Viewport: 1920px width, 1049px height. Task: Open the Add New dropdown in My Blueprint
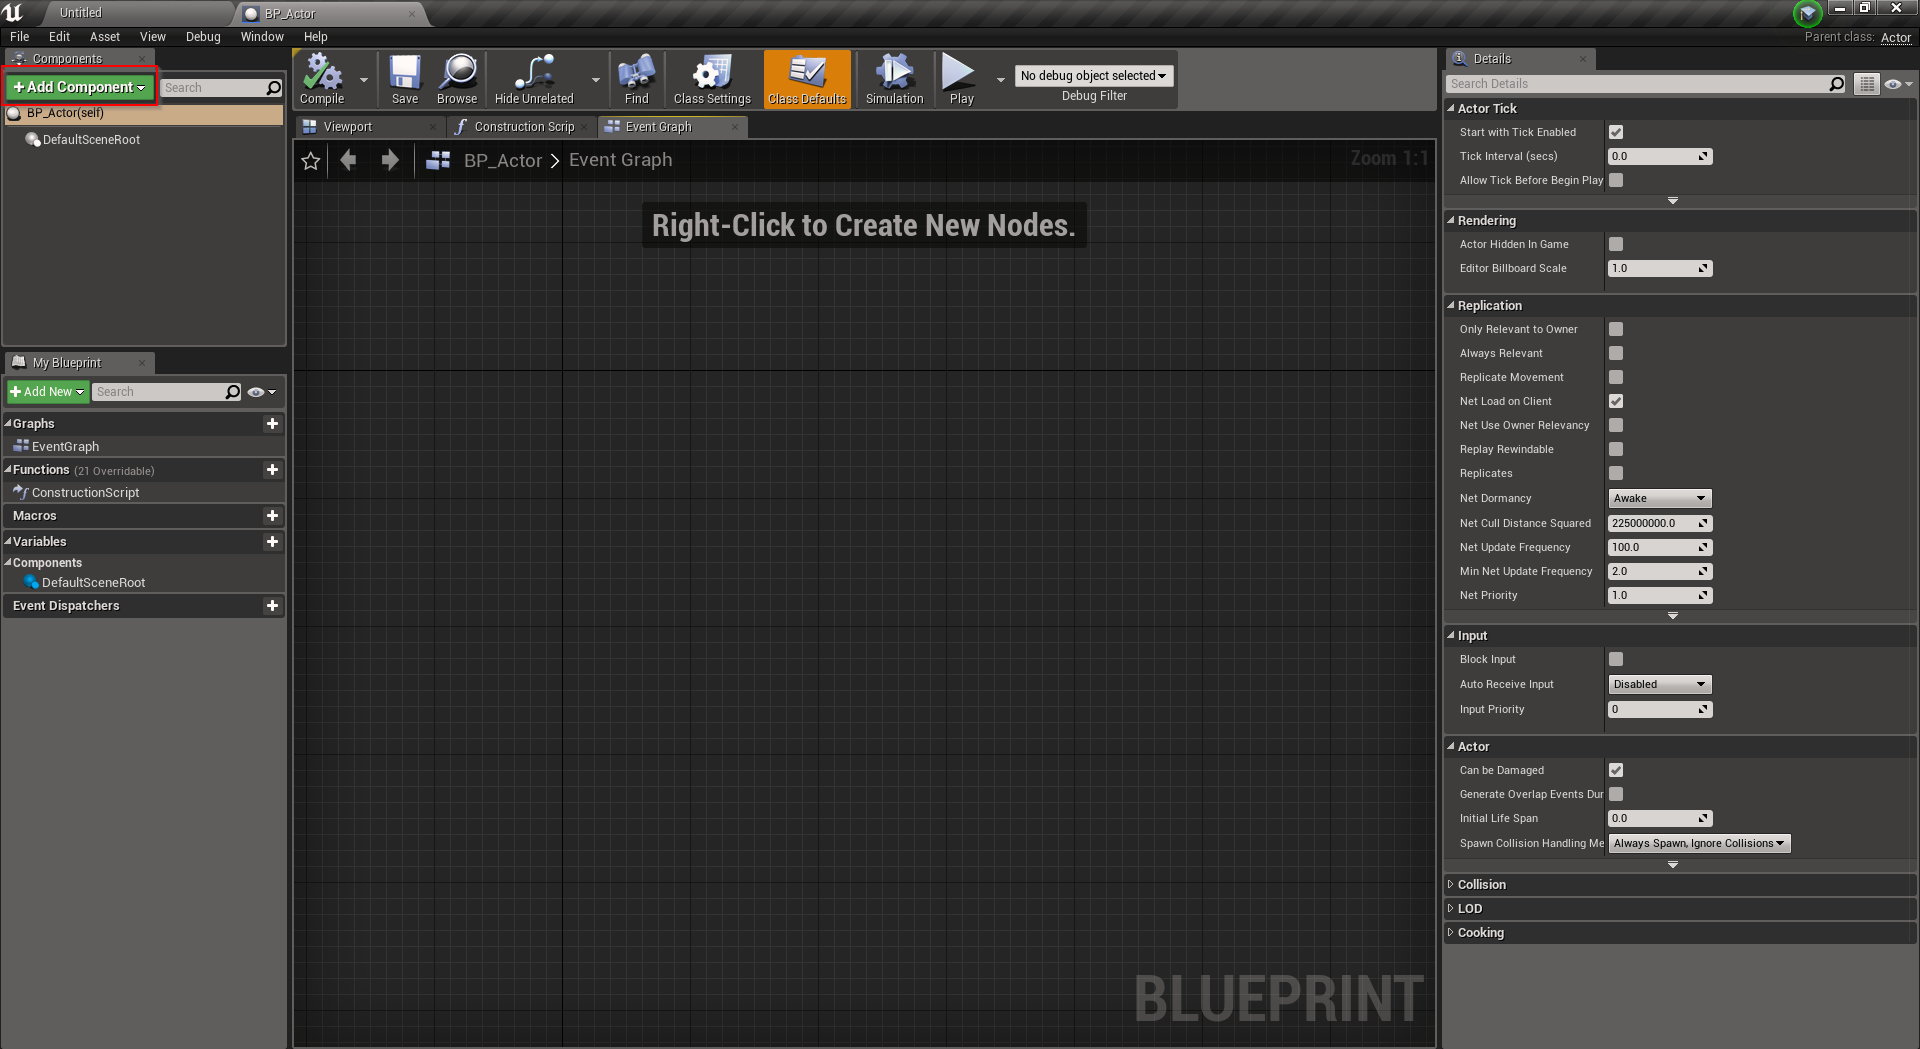click(47, 392)
